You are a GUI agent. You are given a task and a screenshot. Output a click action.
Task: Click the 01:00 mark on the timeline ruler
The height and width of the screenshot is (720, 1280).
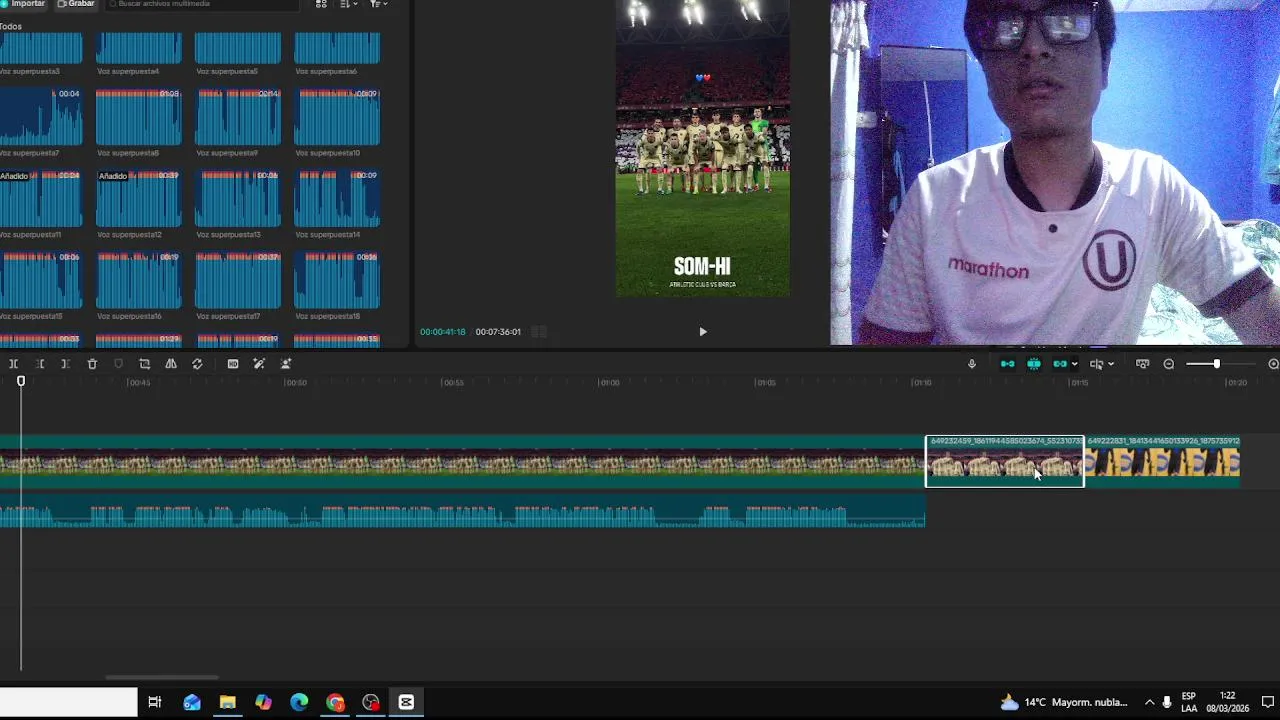[x=609, y=383]
